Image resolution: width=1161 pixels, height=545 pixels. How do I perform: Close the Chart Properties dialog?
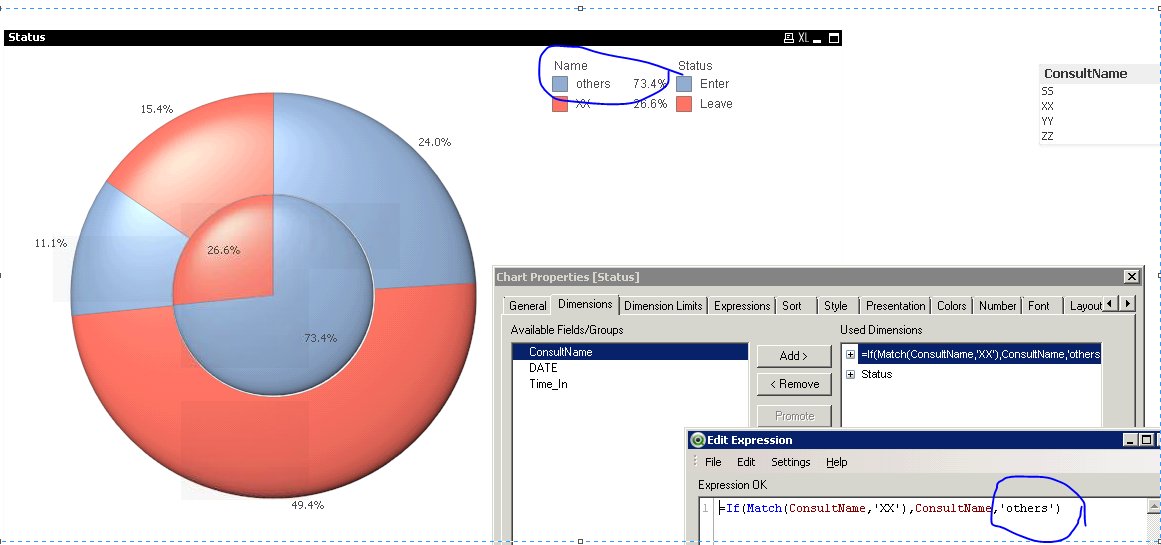(1131, 277)
